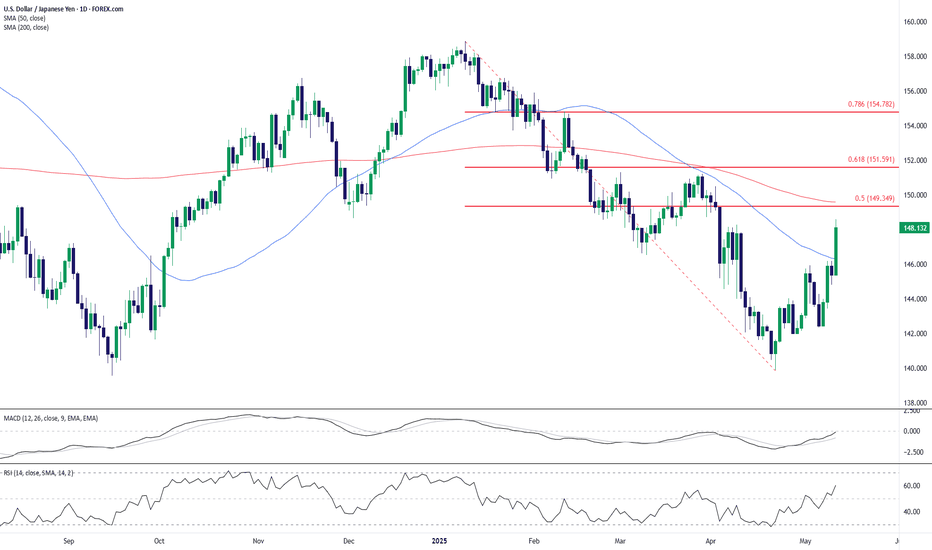This screenshot has height=550, width=932.
Task: Select the SMA (200, close) indicator label
Action: pyautogui.click(x=26, y=27)
